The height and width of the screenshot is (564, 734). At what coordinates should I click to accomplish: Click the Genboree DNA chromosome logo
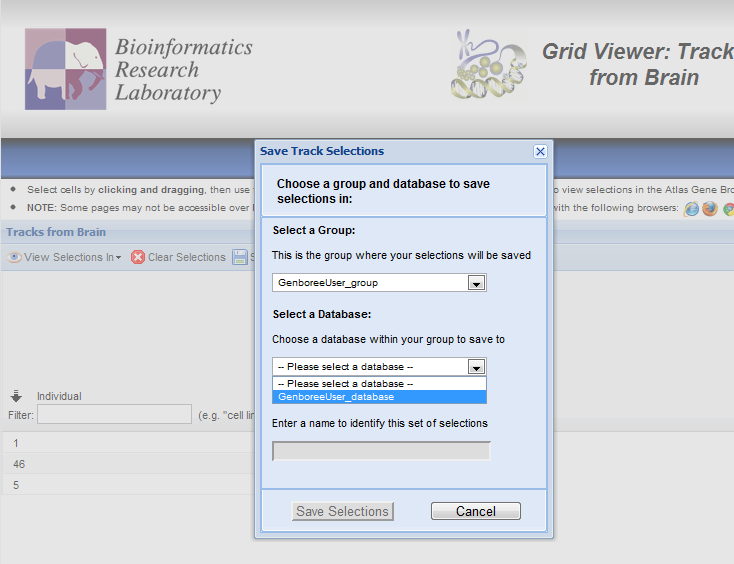tap(490, 66)
